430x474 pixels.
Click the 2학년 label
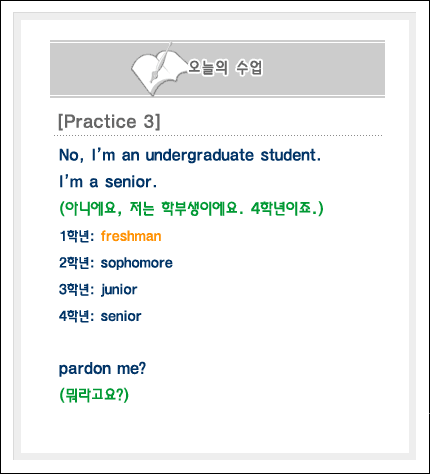click(x=76, y=263)
